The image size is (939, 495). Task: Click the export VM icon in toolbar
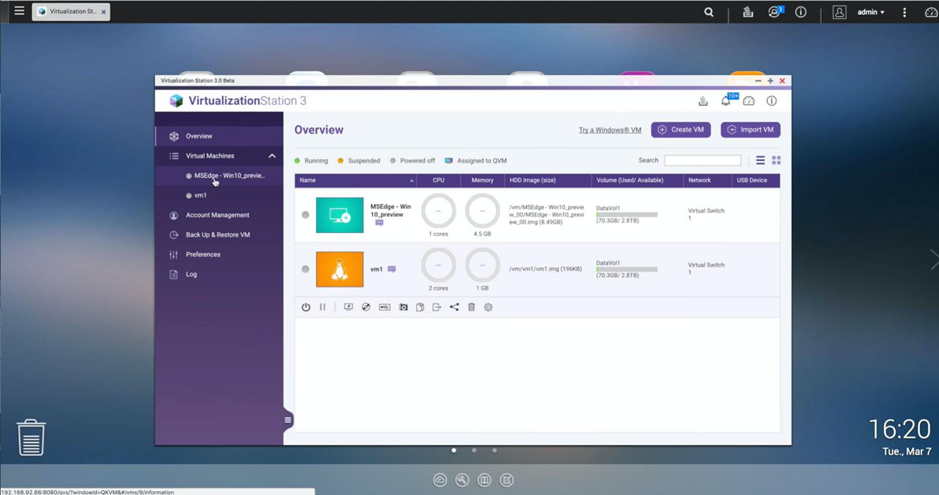[437, 307]
